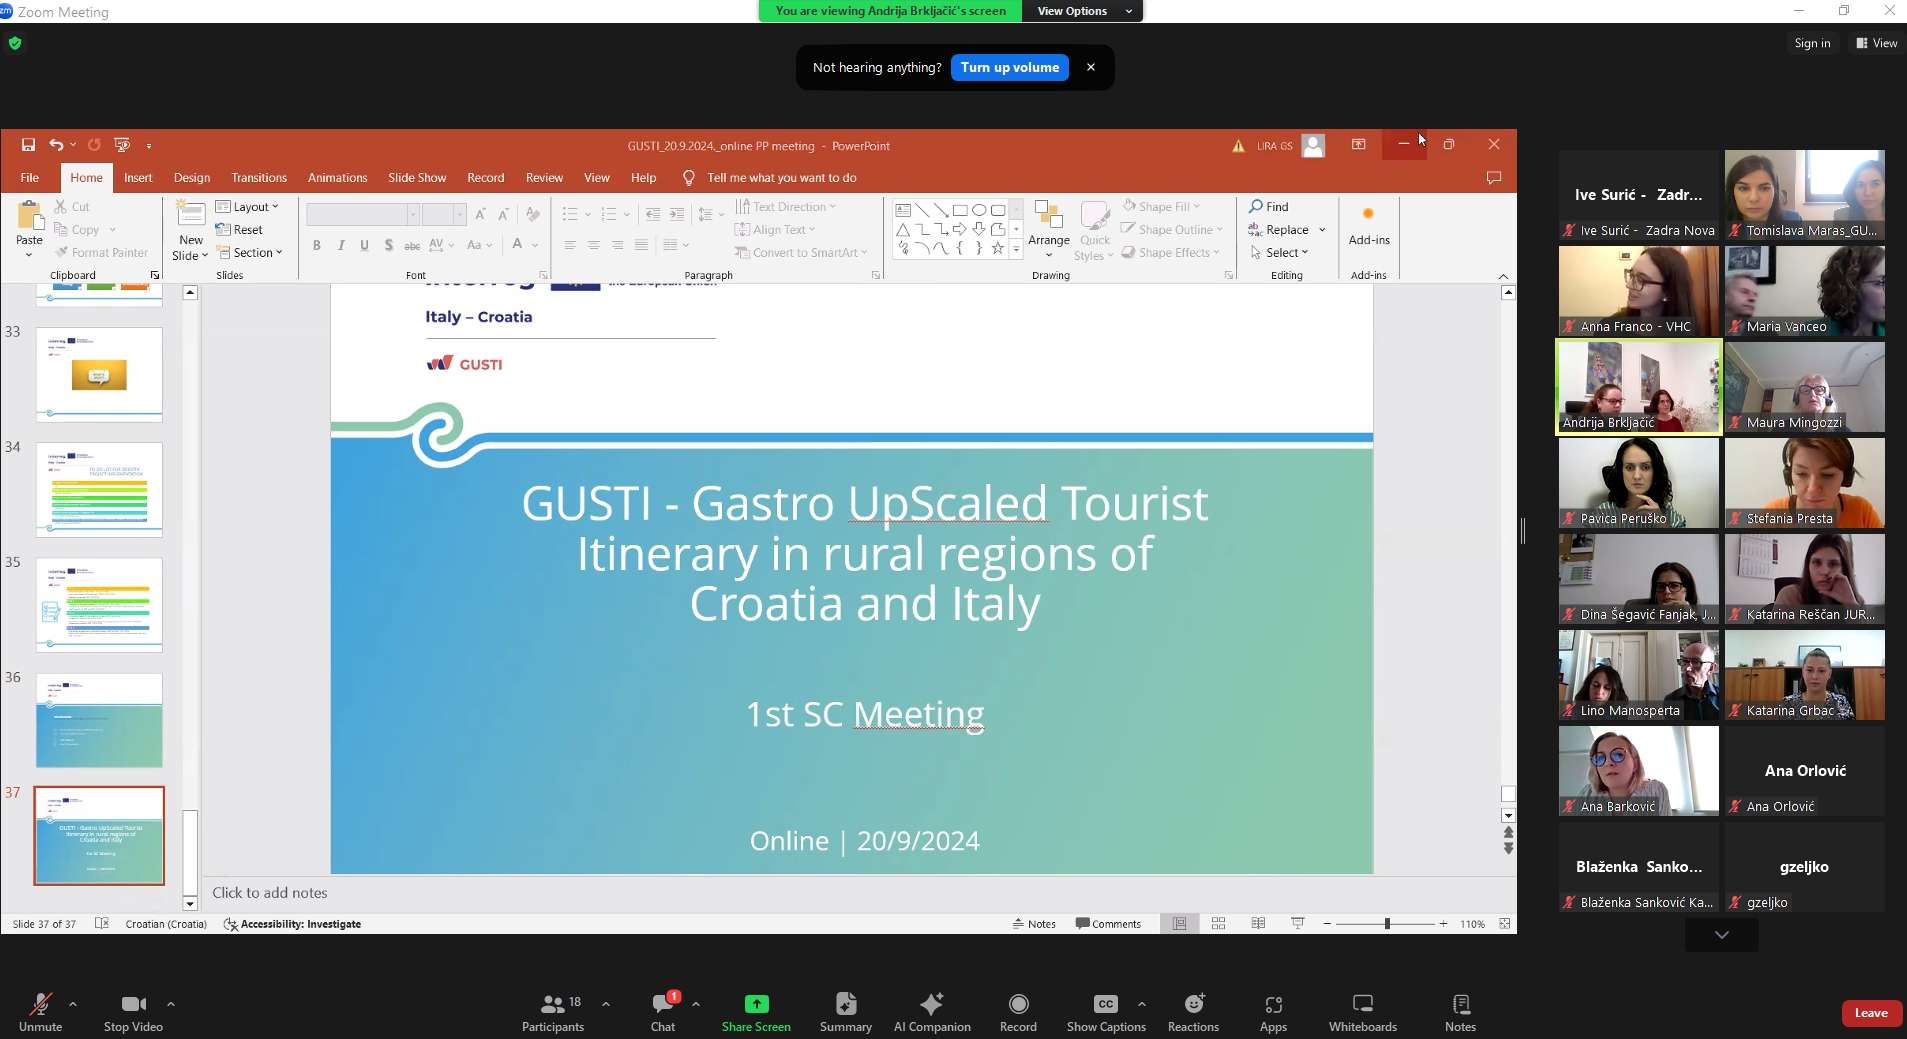Collapse the PowerPoint ribbon

(x=1503, y=276)
